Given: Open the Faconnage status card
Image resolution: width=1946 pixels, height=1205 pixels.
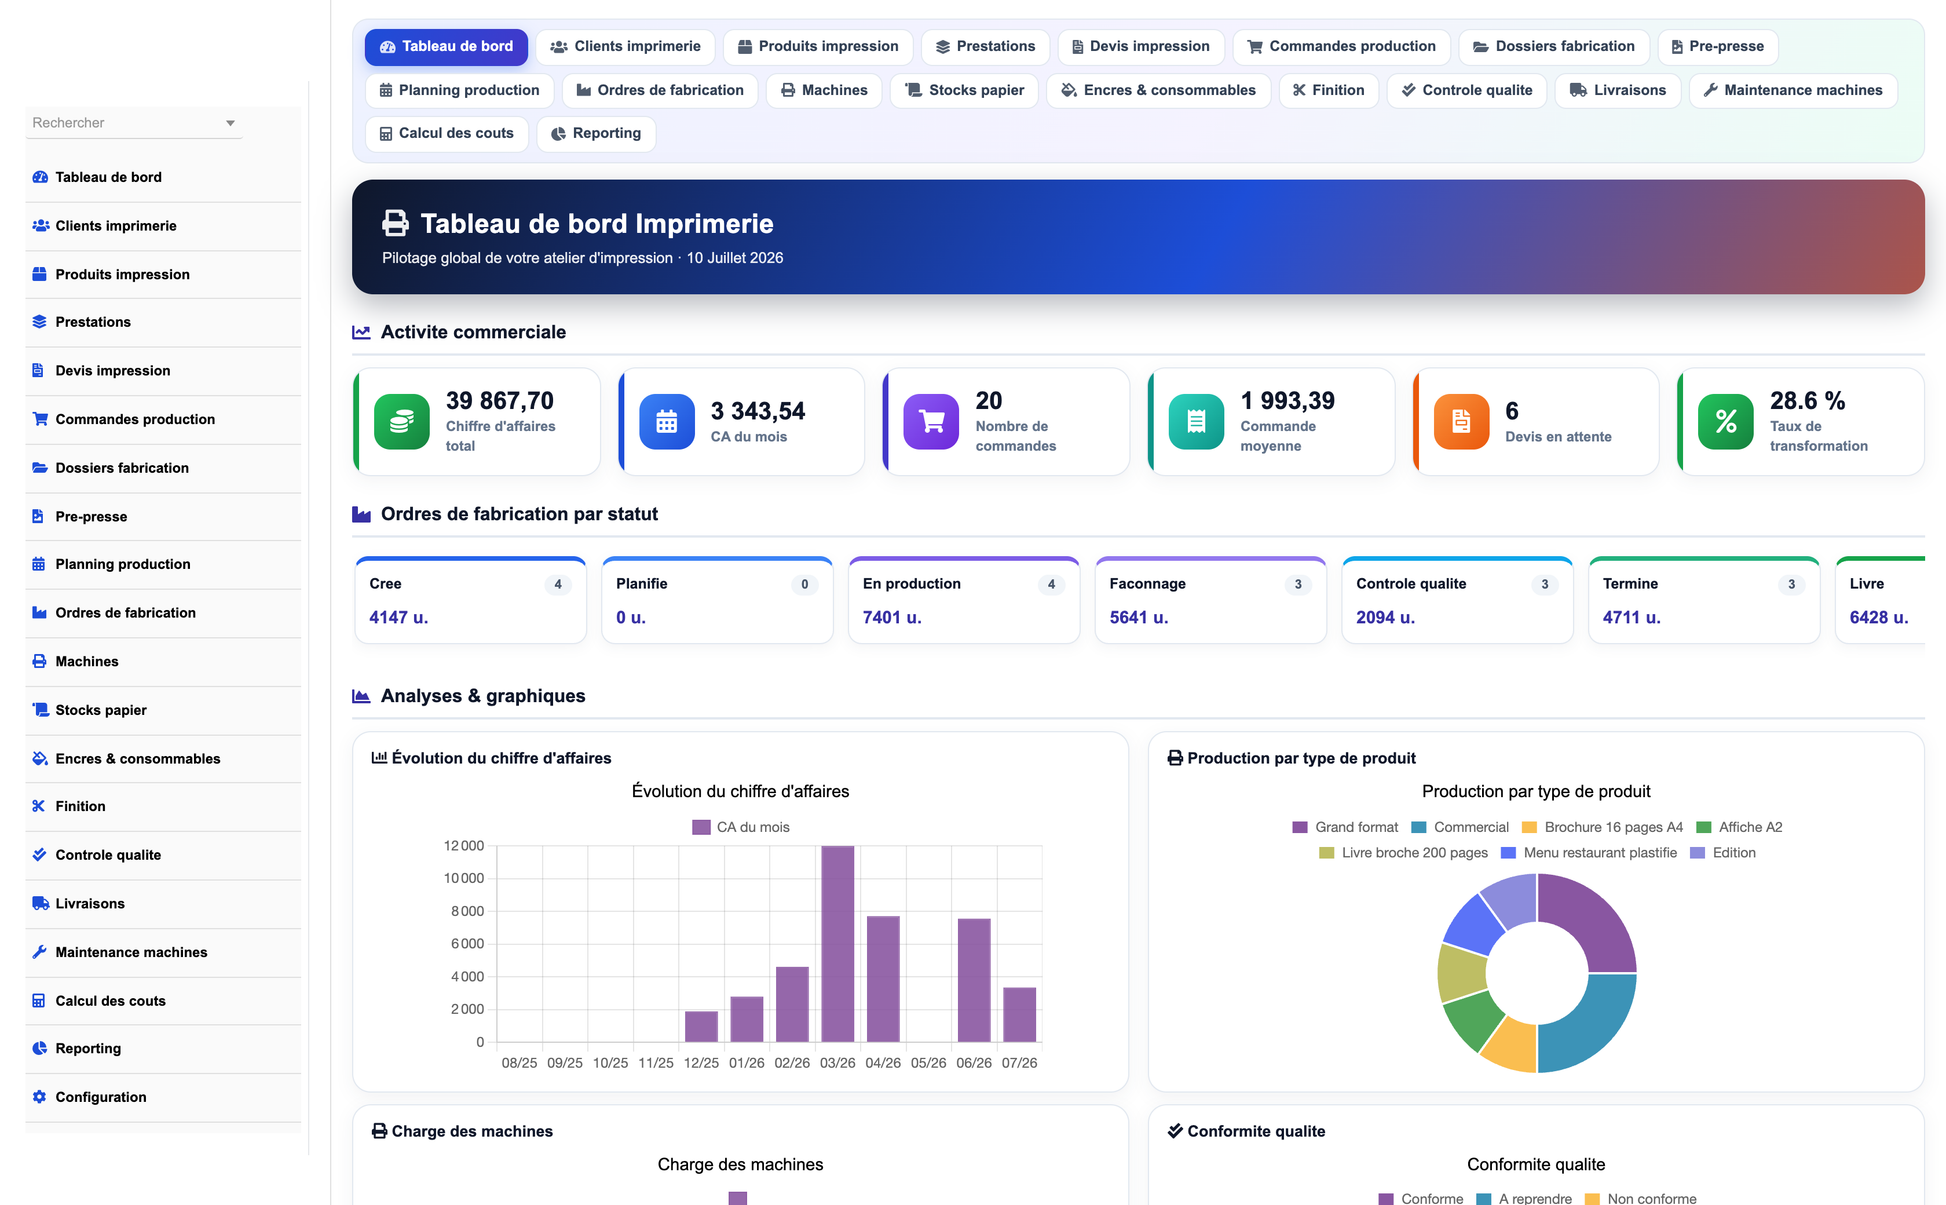Looking at the screenshot, I should click(x=1211, y=600).
